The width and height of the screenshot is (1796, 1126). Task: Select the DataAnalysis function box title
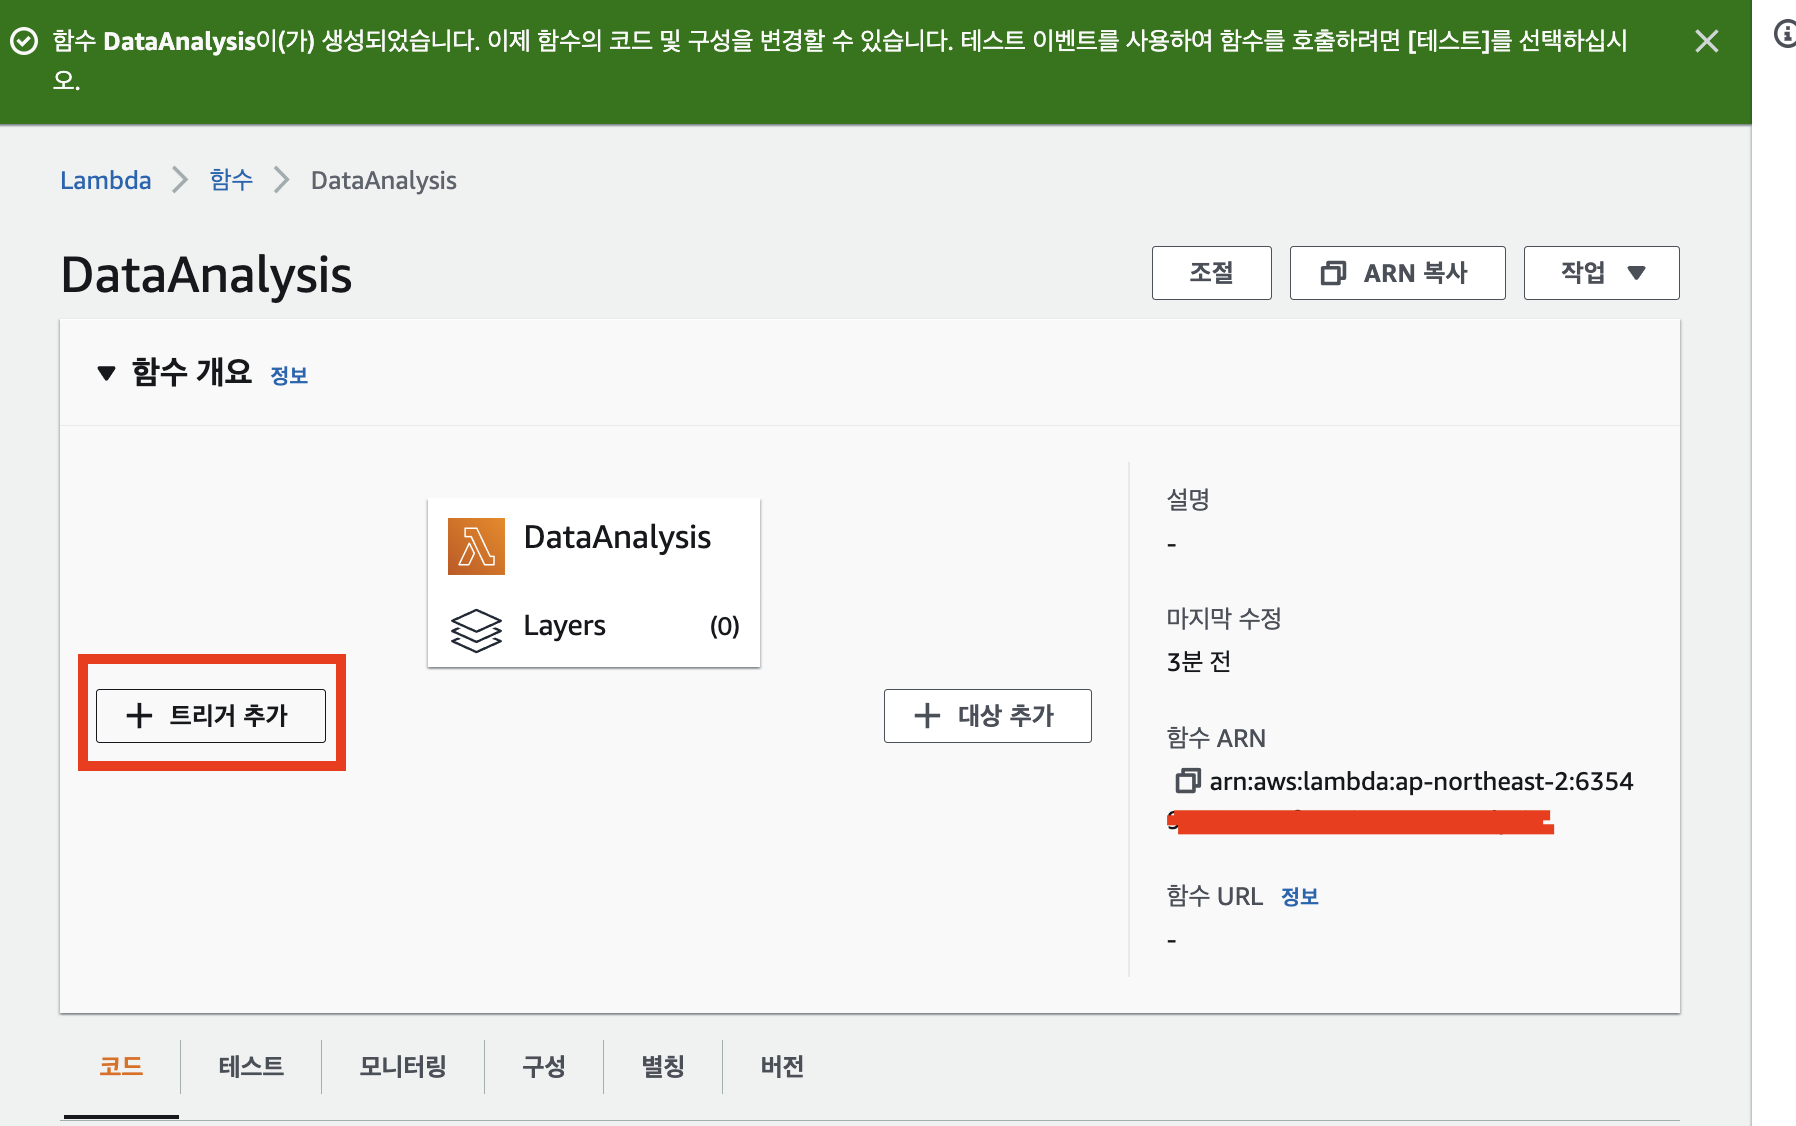click(x=617, y=538)
